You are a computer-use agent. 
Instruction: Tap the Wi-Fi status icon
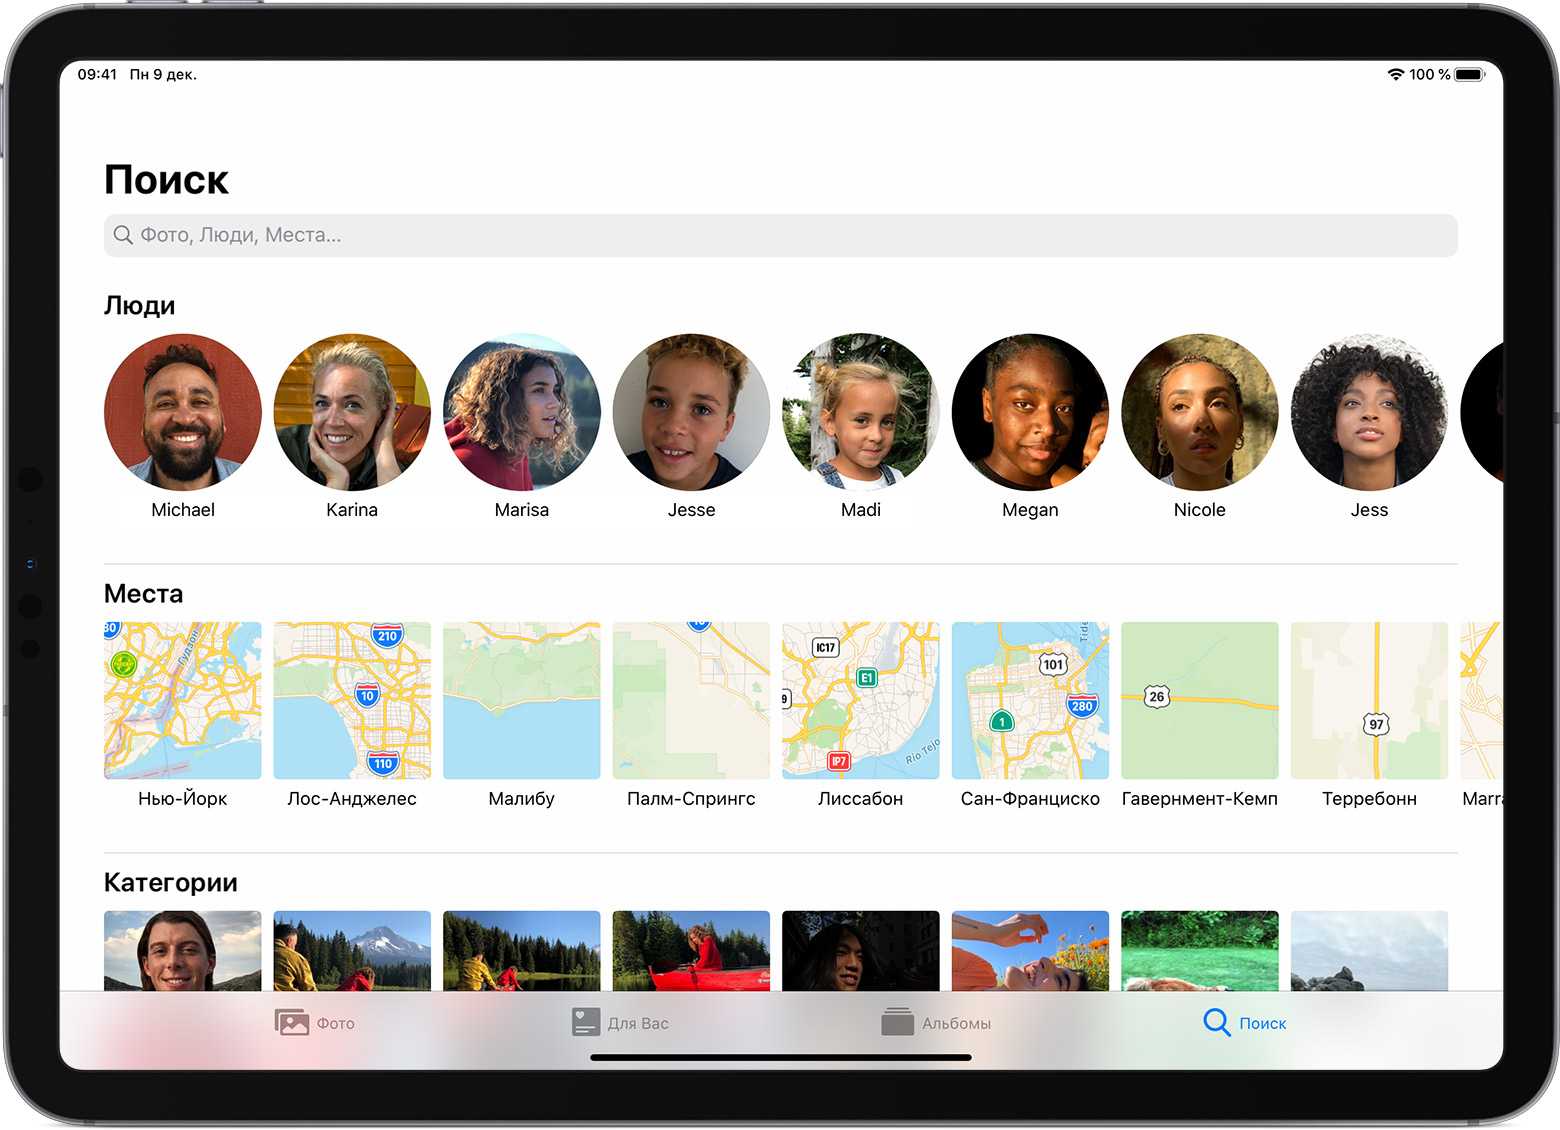(x=1395, y=75)
